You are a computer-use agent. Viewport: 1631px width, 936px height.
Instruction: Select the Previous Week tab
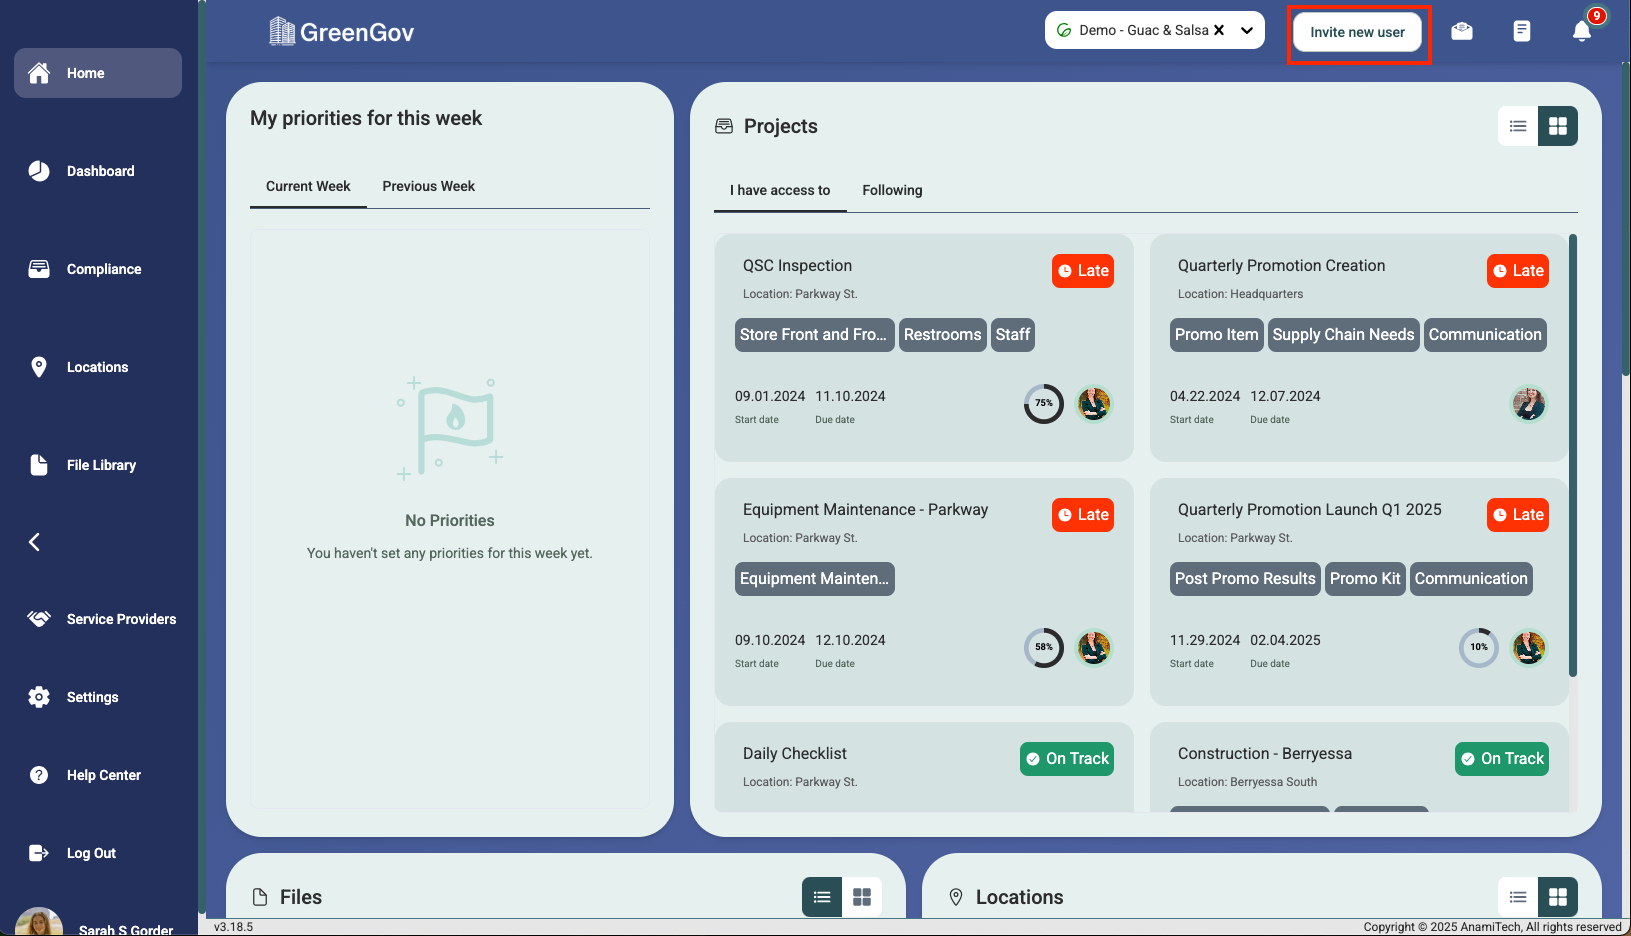click(x=429, y=186)
